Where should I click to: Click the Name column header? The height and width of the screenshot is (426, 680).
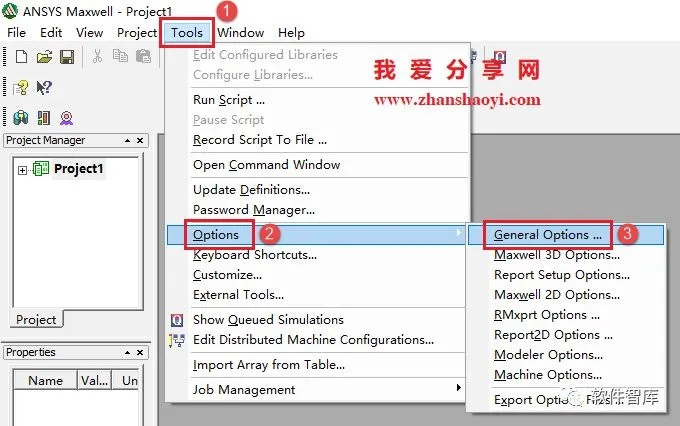[45, 380]
